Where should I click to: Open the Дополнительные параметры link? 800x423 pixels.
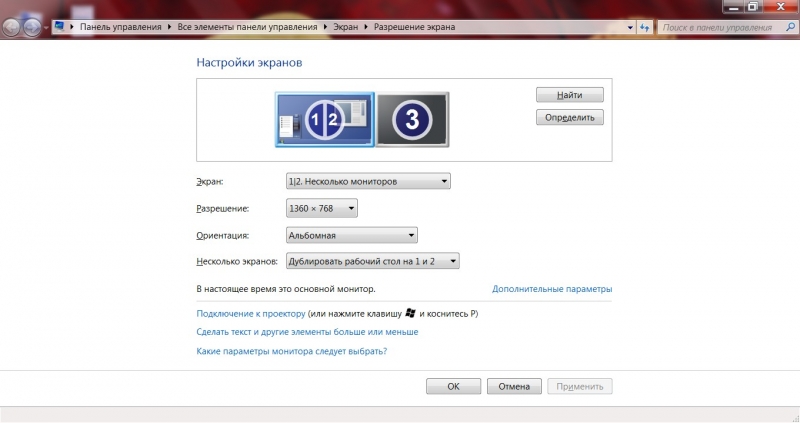pos(552,289)
